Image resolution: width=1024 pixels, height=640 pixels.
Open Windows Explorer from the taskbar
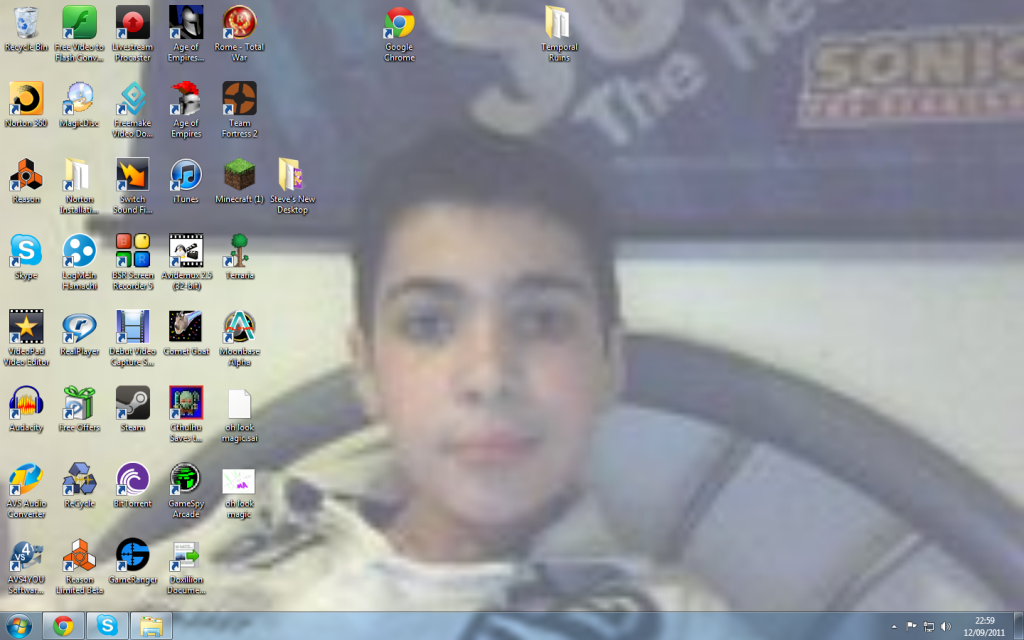click(151, 626)
